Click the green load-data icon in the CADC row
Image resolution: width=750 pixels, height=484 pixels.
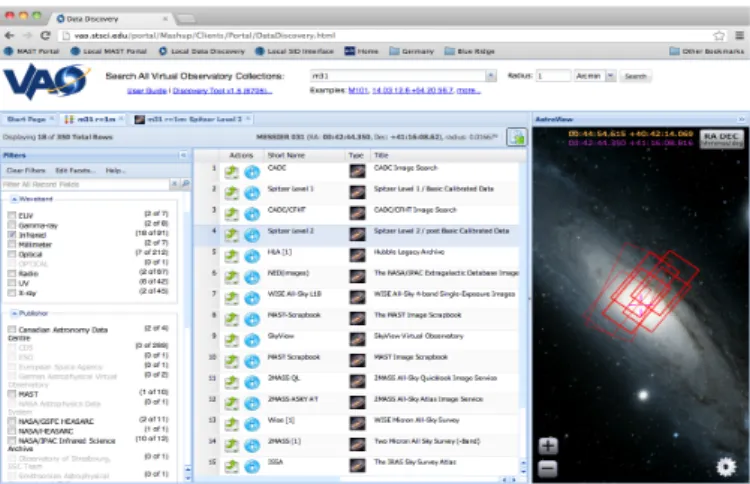pos(232,172)
